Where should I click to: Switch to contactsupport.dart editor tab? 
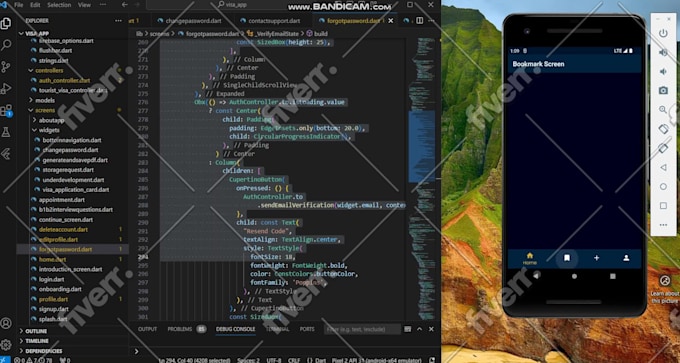pyautogui.click(x=274, y=20)
